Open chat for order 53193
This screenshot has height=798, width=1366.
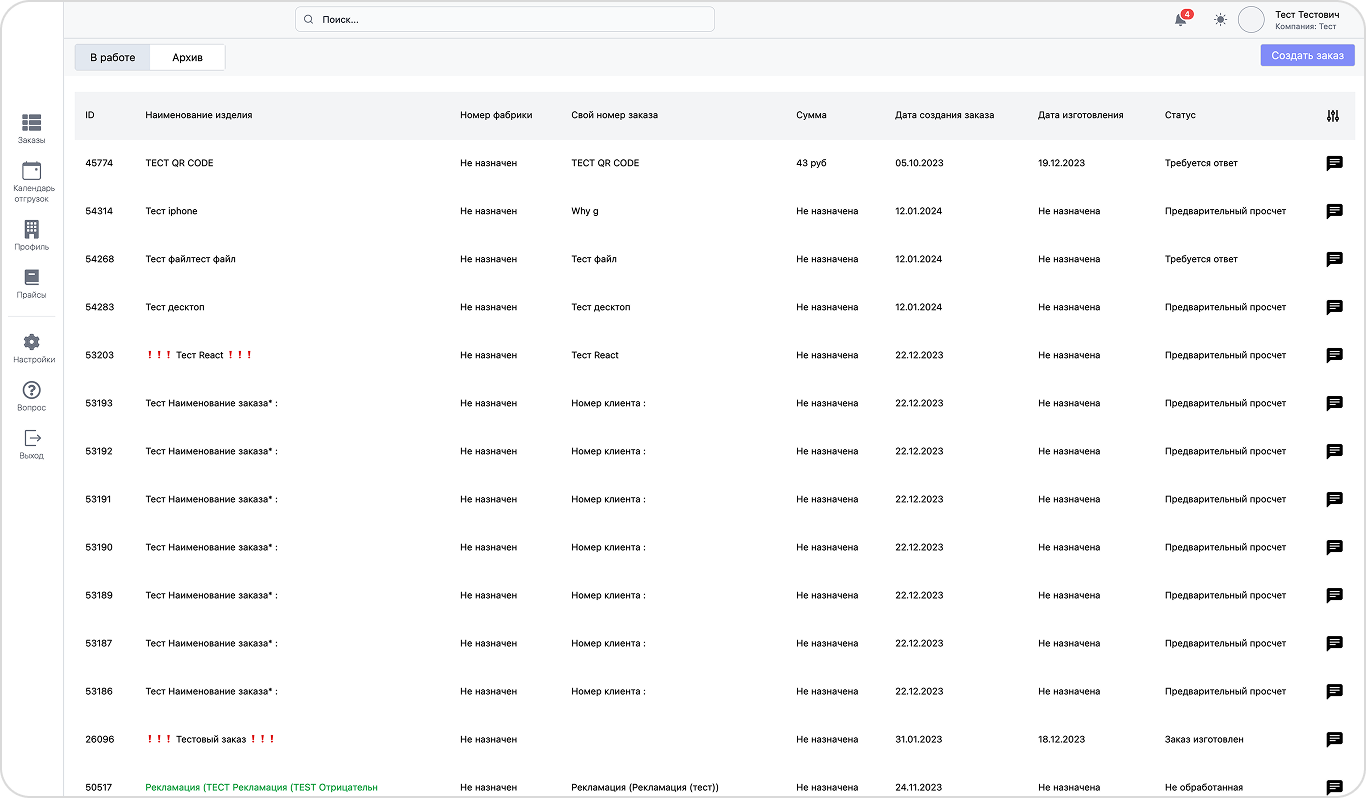tap(1334, 403)
